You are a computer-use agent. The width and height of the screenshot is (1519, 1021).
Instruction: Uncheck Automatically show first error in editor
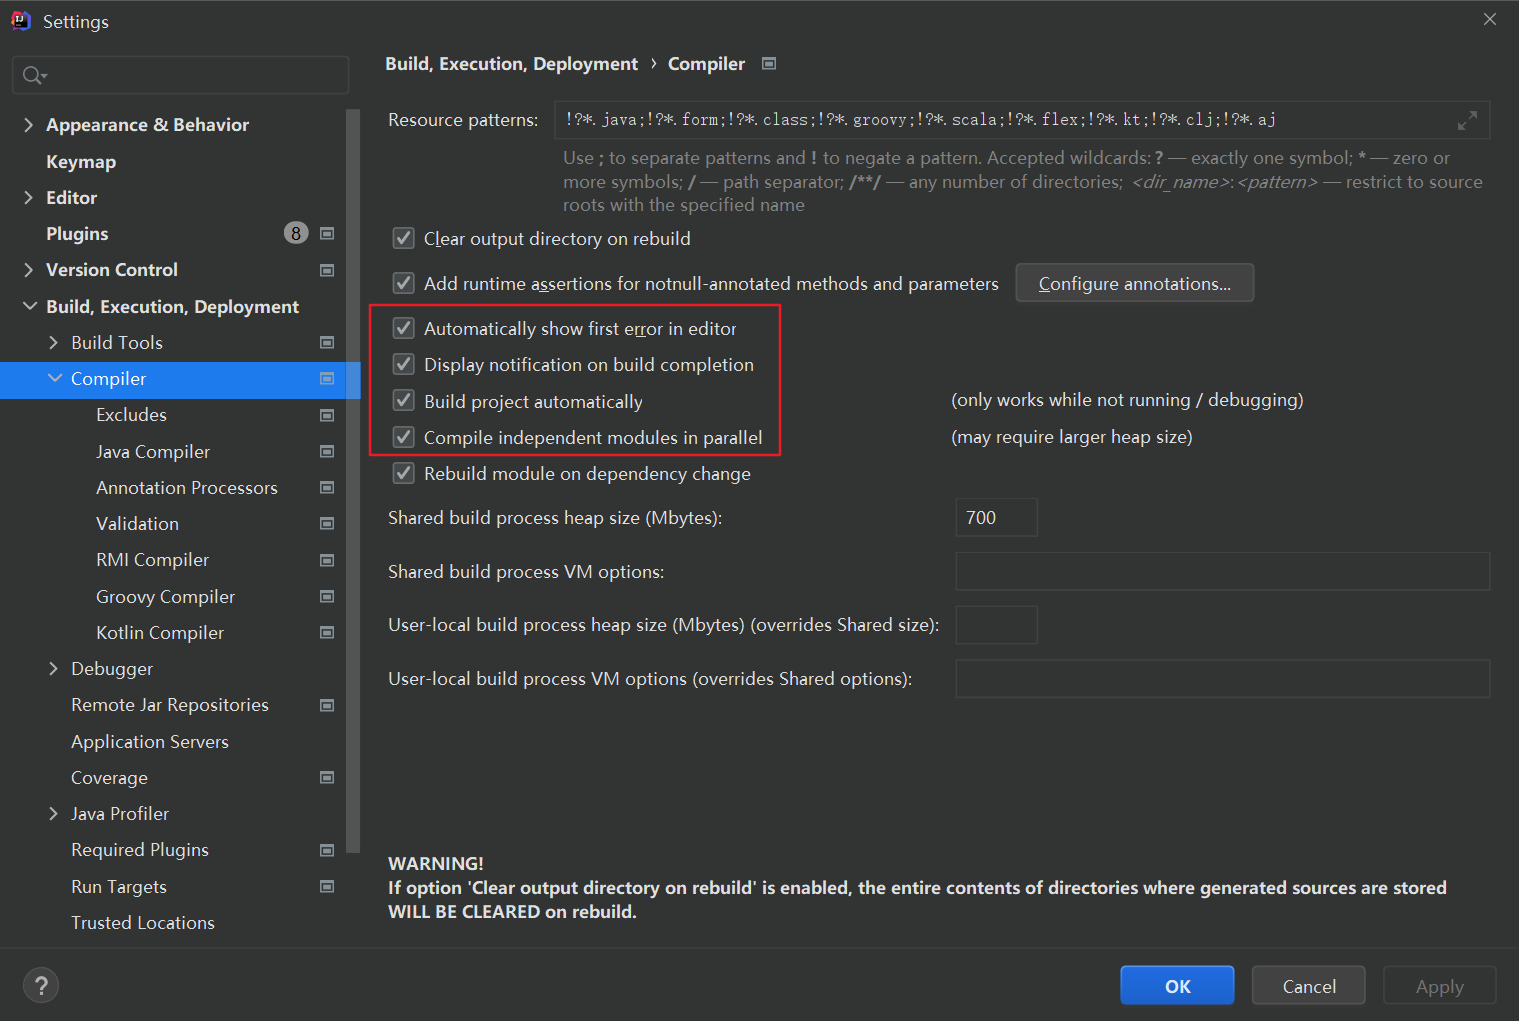point(404,328)
